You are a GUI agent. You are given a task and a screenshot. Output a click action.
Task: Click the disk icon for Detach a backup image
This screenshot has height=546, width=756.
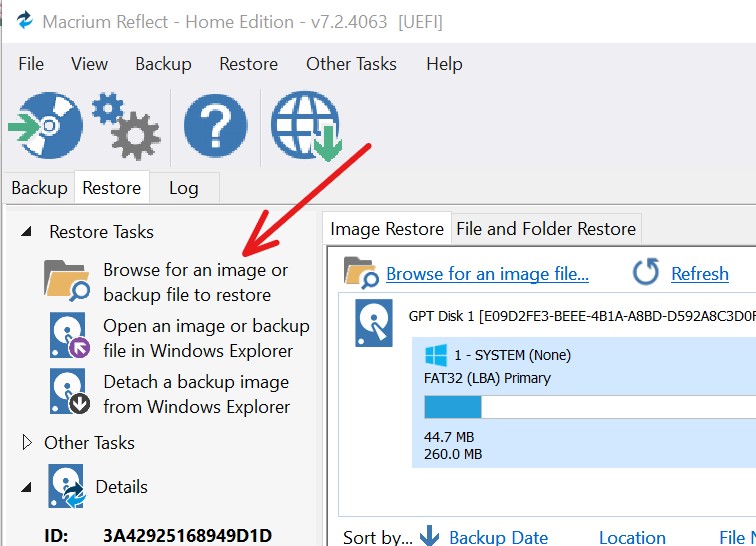click(69, 392)
